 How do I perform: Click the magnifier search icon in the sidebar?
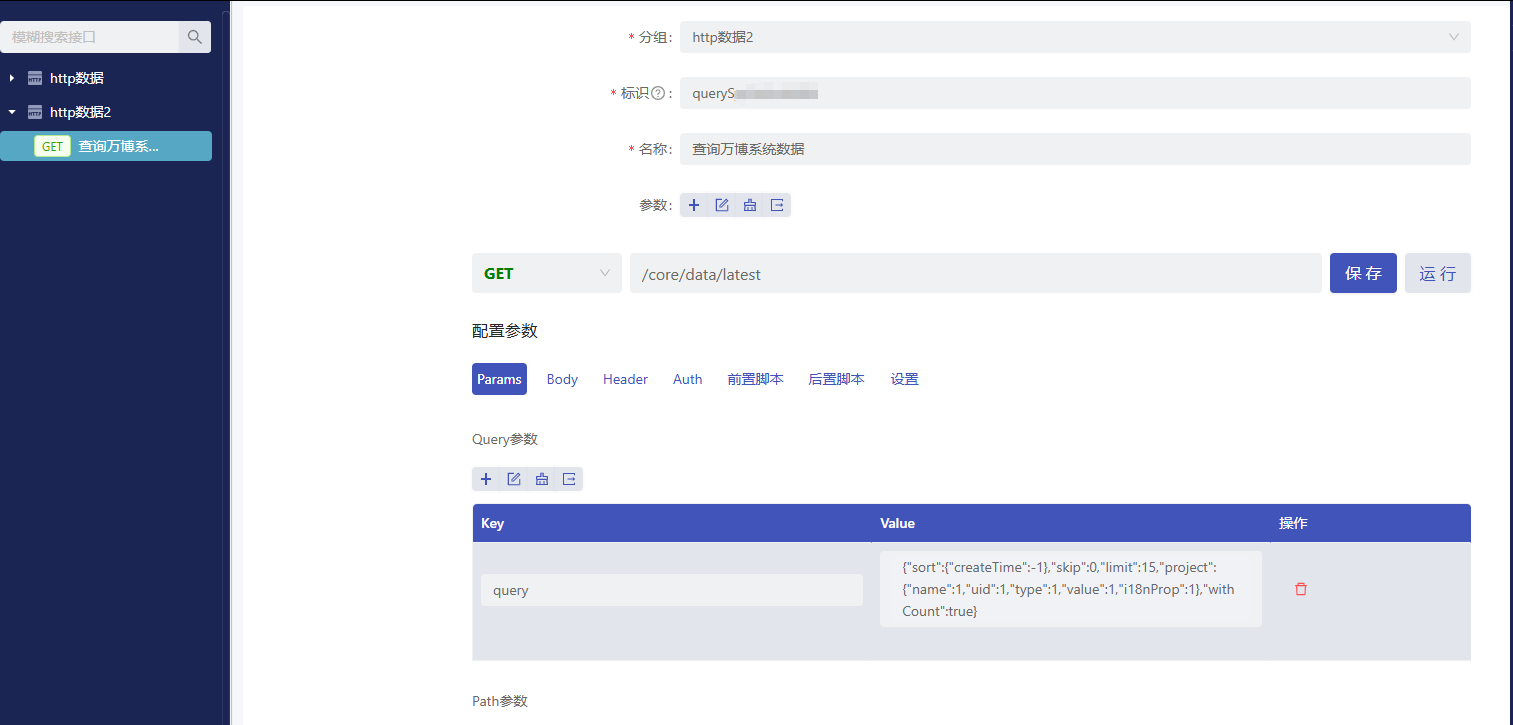click(194, 36)
